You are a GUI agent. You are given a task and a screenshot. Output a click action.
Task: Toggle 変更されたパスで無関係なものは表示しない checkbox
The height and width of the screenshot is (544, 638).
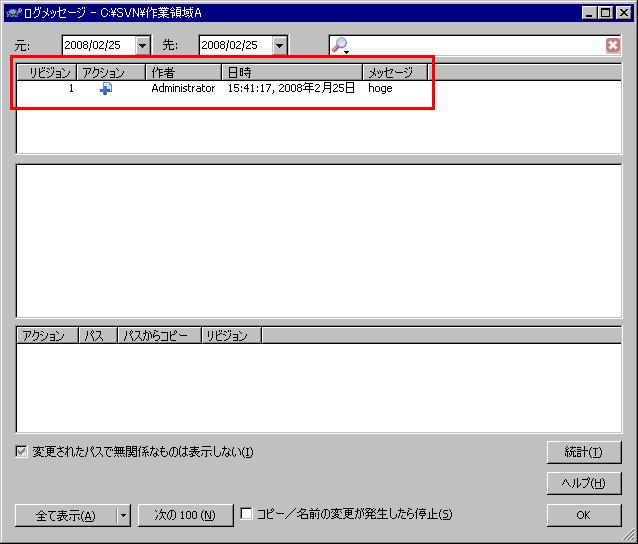pos(21,451)
